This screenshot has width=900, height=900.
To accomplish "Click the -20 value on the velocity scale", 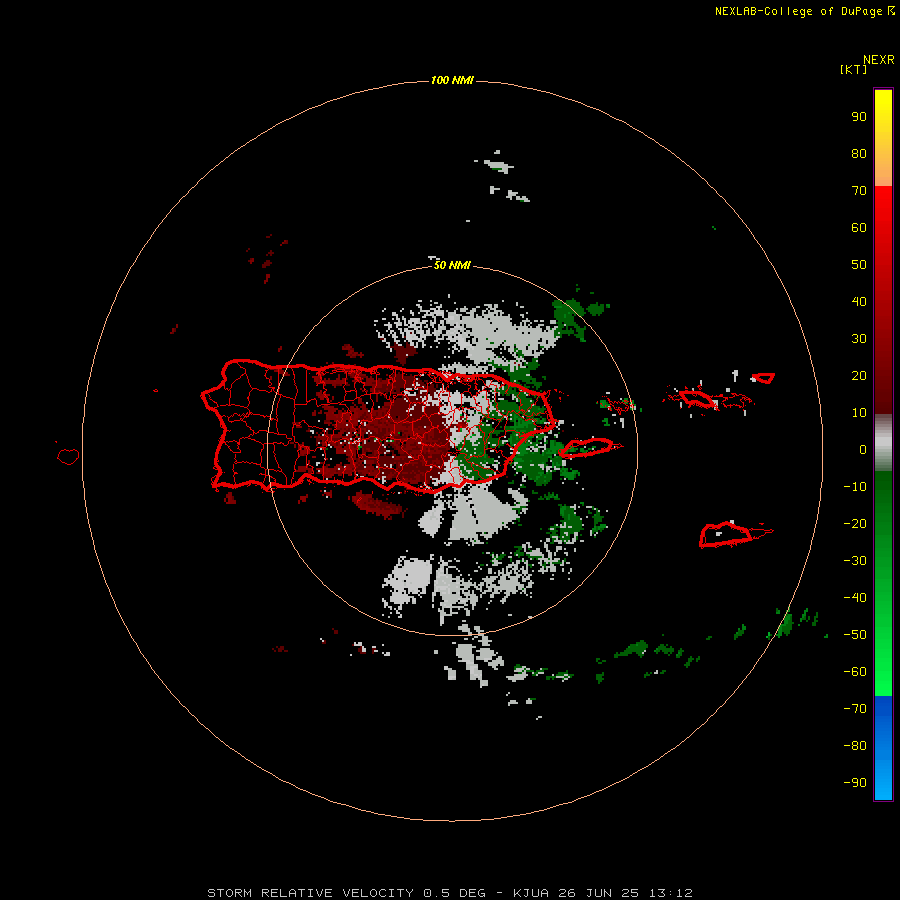I will (855, 523).
